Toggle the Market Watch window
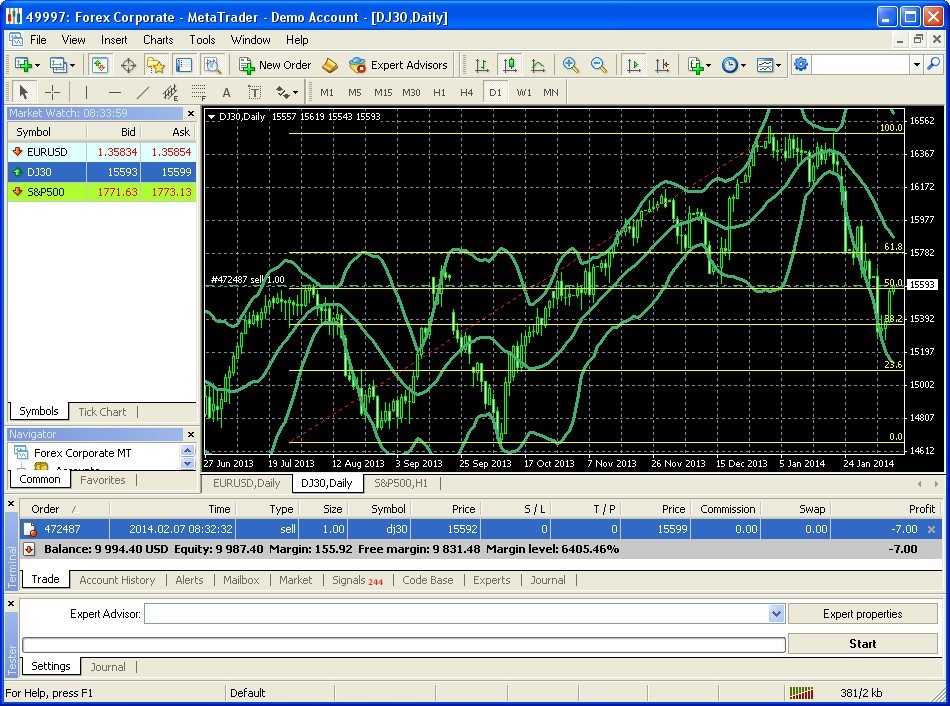The height and width of the screenshot is (706, 950). click(x=100, y=65)
